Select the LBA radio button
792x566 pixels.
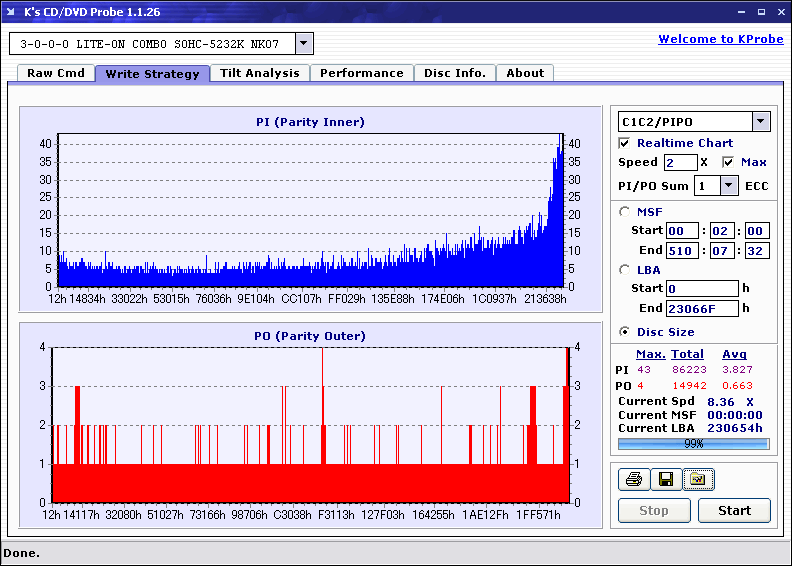point(625,269)
